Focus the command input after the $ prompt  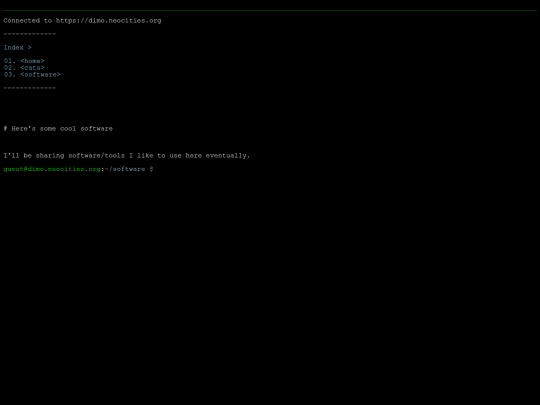tap(344, 169)
